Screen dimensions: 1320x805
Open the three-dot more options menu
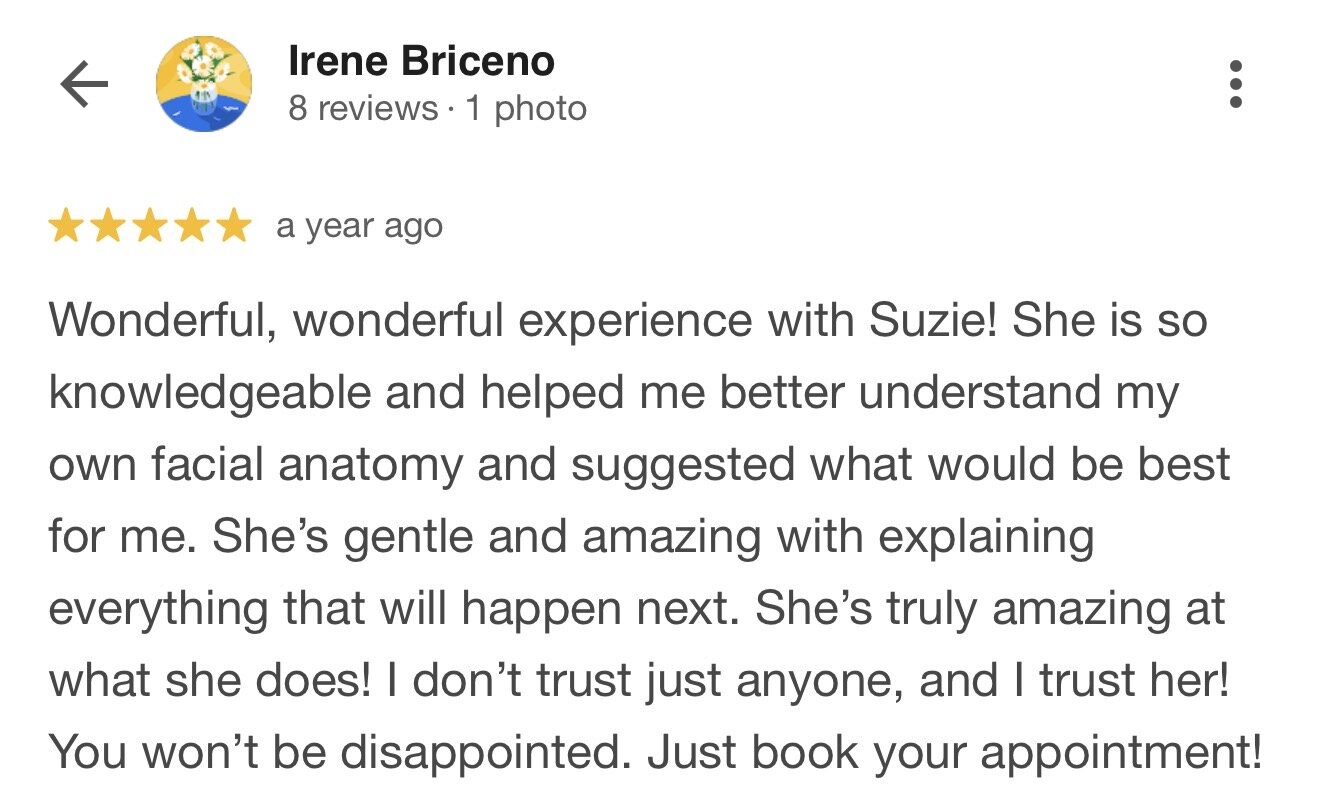tap(1236, 85)
